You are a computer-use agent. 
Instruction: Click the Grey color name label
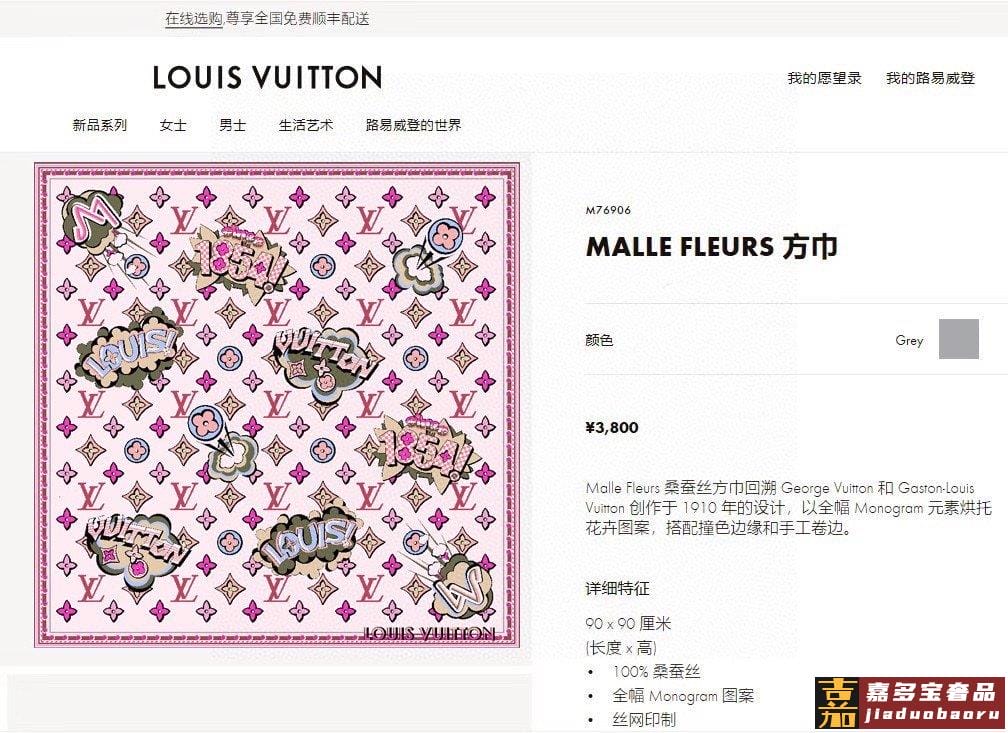[x=909, y=340]
